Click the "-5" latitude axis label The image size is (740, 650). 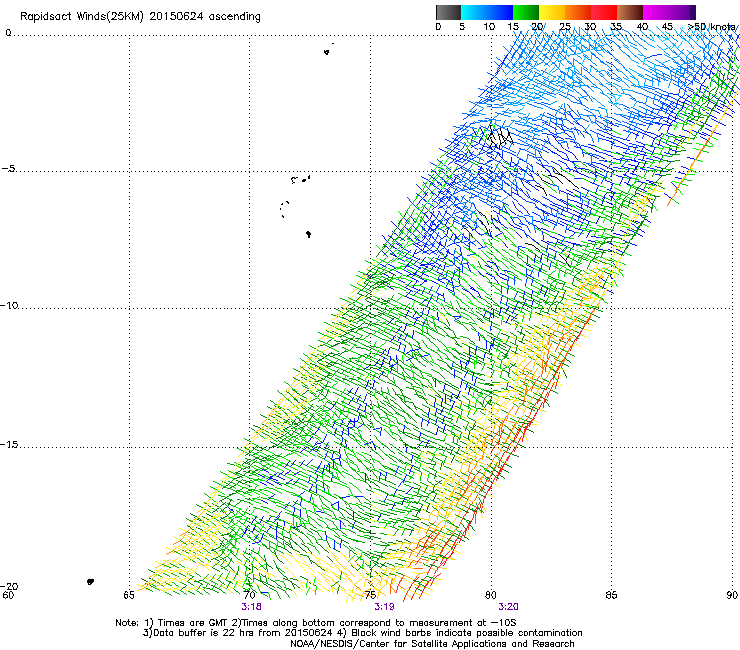coord(9,169)
